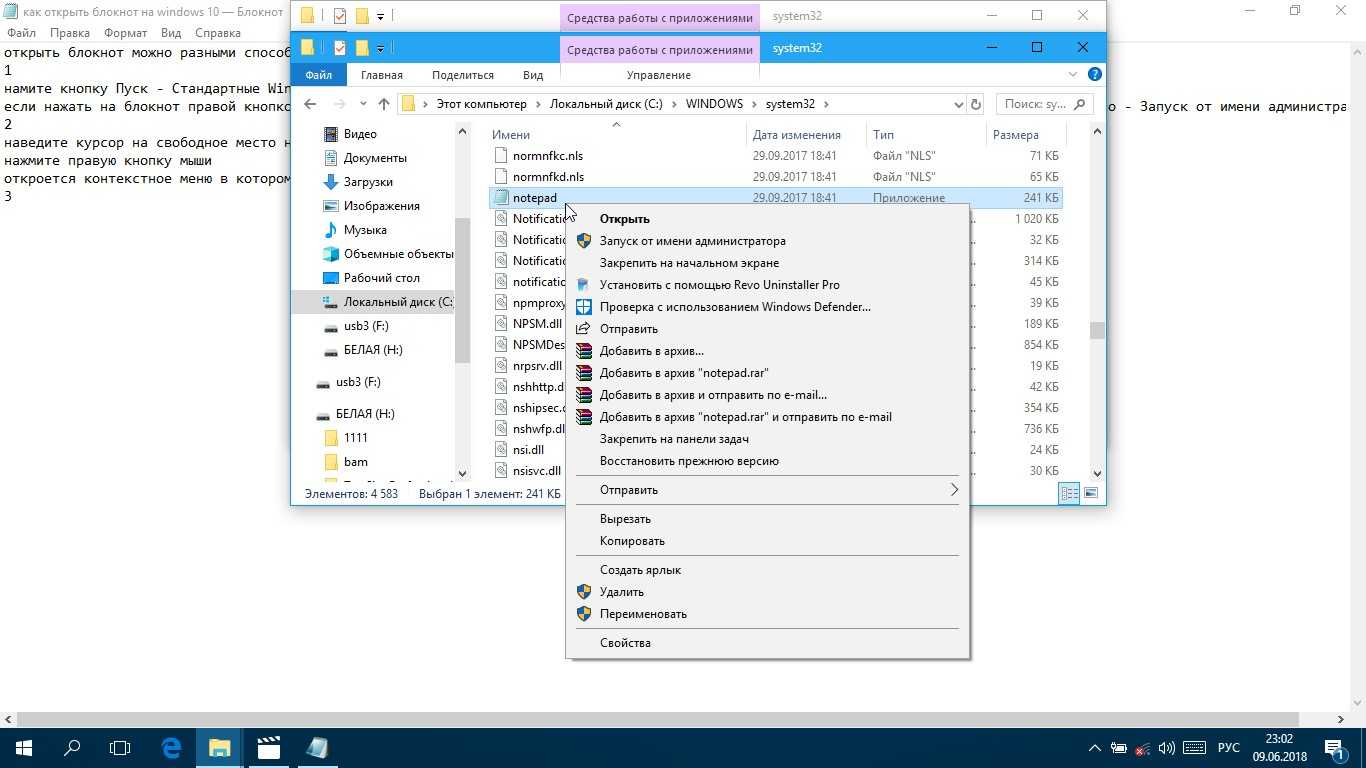Open Notepad's Формат menu
The width and height of the screenshot is (1366, 768).
126,33
